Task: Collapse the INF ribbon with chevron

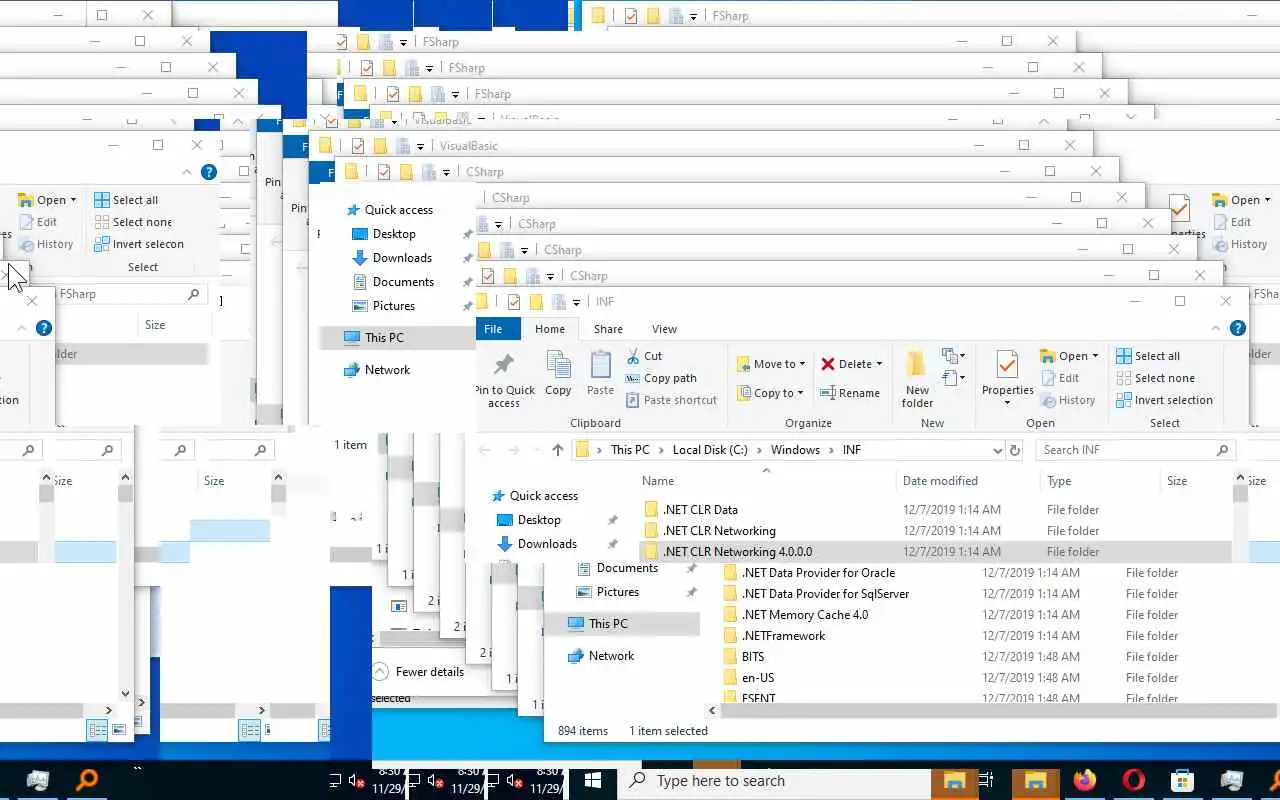Action: tap(1217, 328)
